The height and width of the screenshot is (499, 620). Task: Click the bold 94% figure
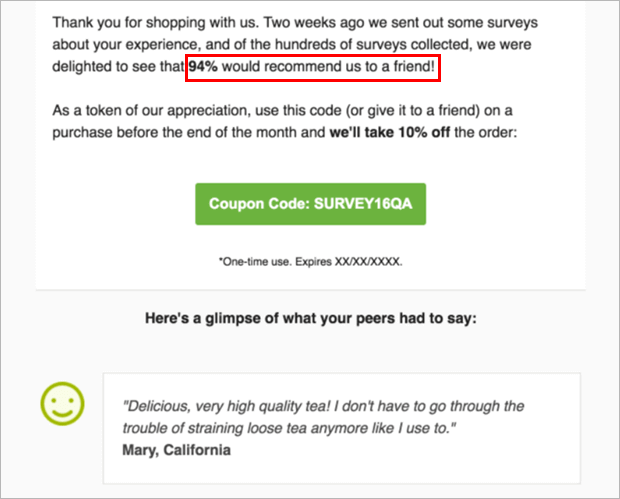[x=203, y=66]
